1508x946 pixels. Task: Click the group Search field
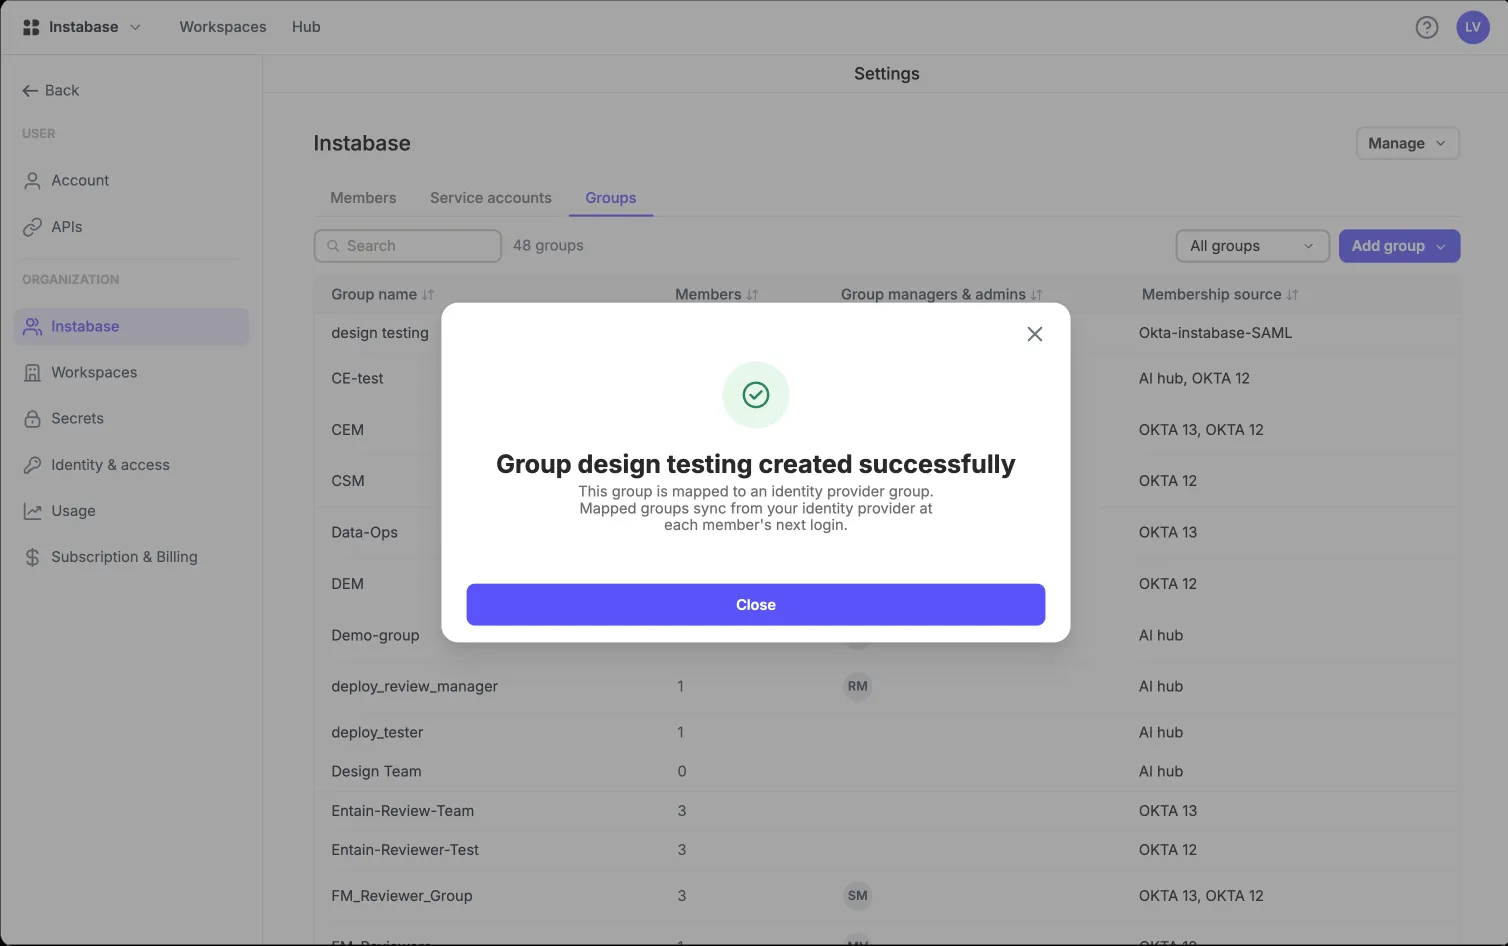[408, 246]
